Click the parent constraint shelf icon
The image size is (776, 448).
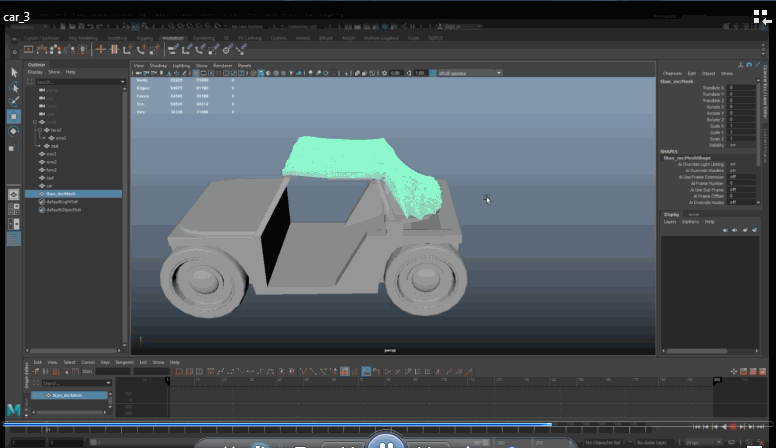coord(173,50)
